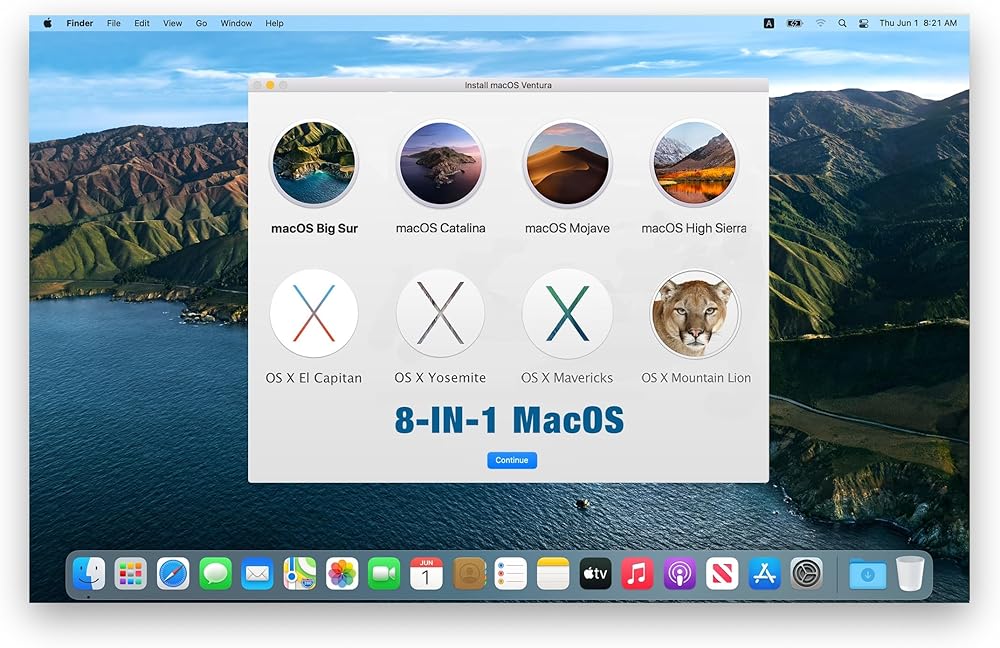
Task: Select the OS X Yosemite X icon
Action: point(441,313)
